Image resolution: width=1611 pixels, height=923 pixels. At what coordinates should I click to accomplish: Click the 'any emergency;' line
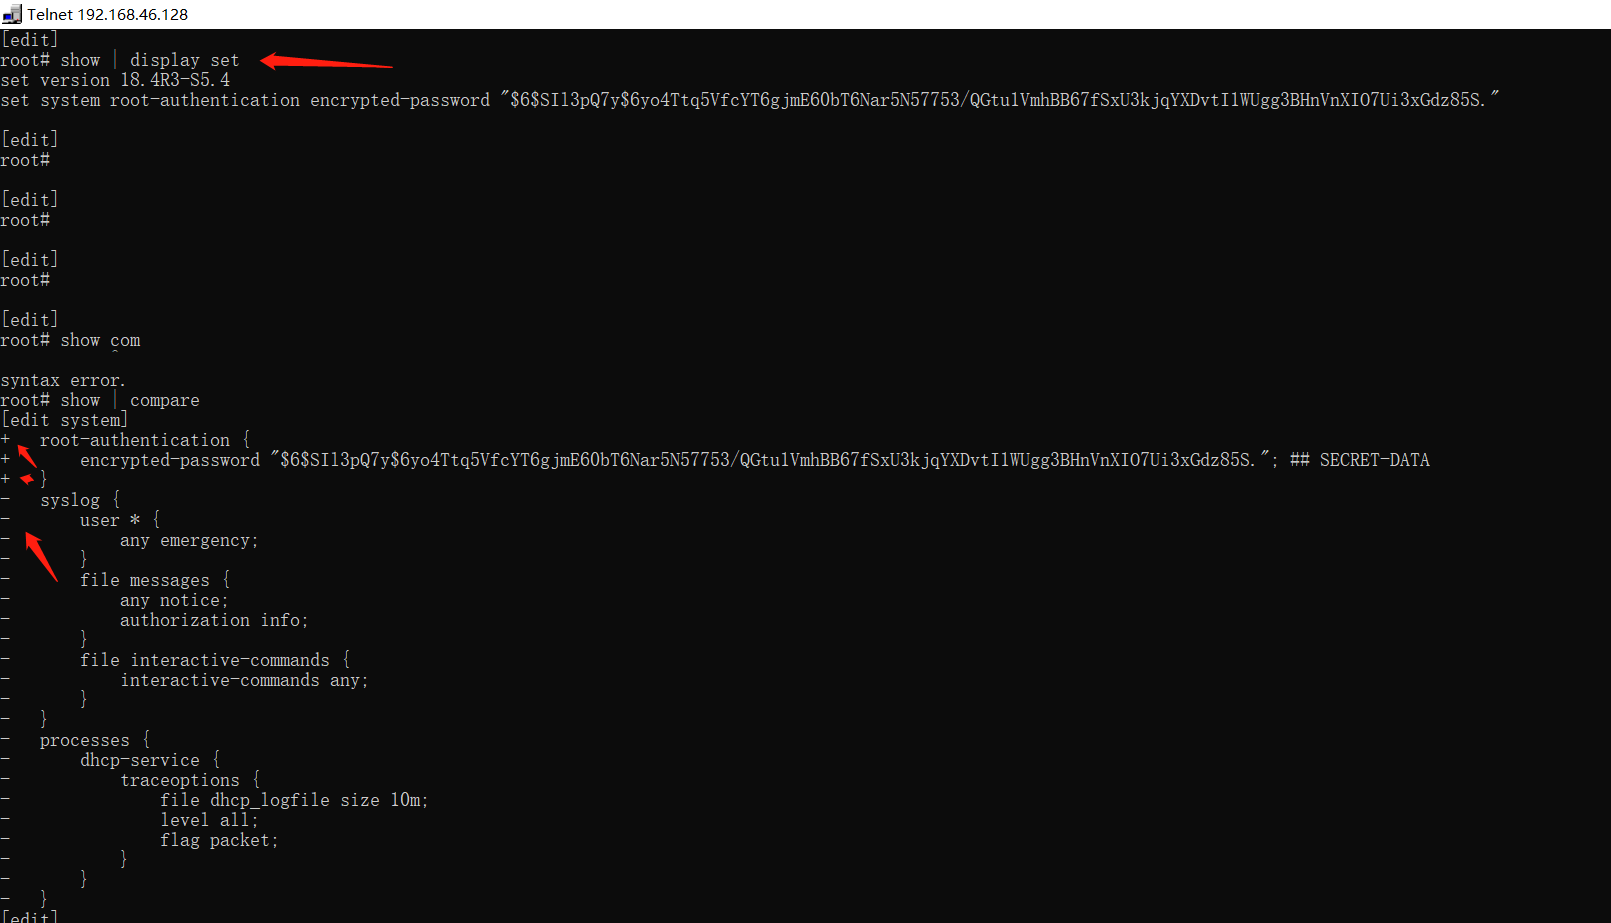(x=189, y=540)
